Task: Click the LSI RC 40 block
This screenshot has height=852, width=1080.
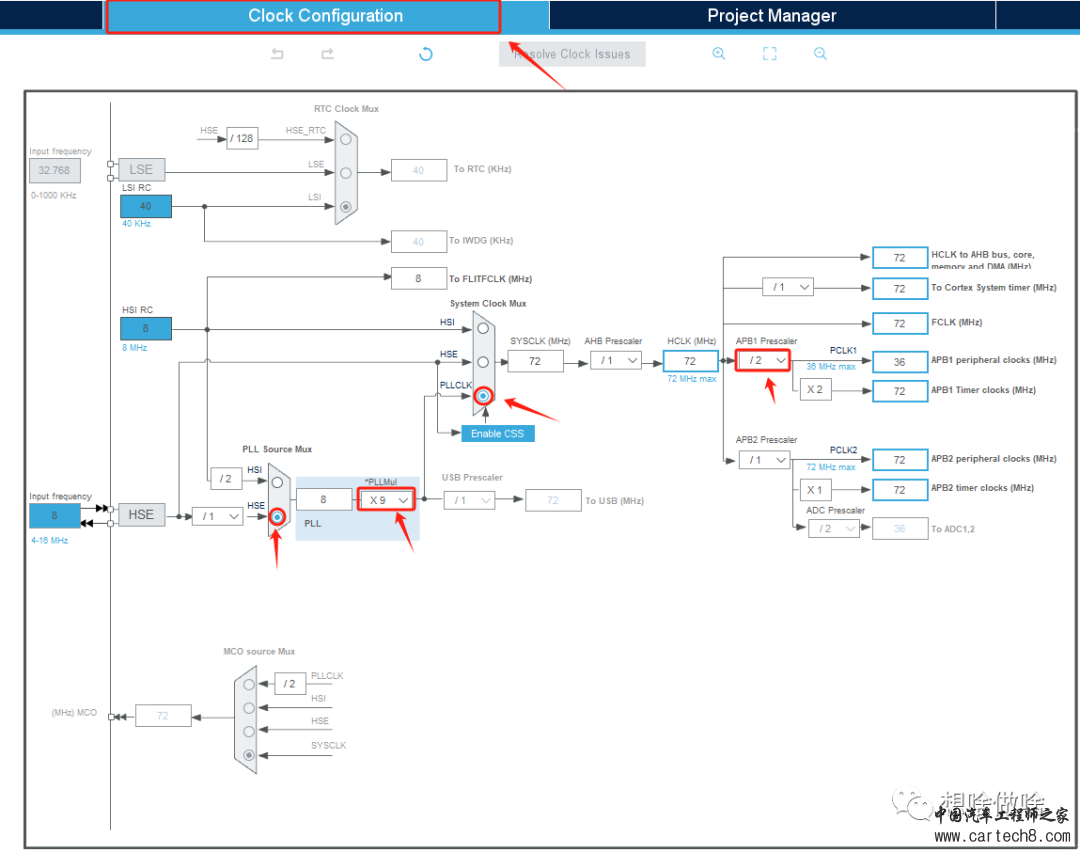Action: (x=145, y=206)
